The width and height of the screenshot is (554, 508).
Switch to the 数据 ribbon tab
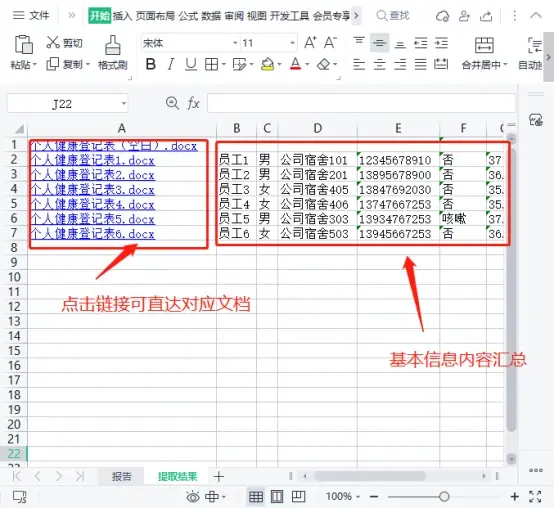click(x=211, y=16)
